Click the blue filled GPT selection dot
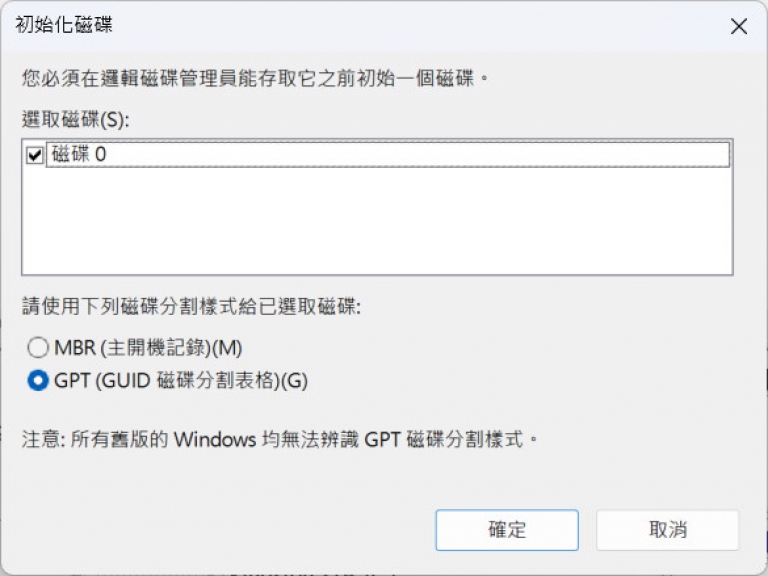Screen dimensions: 768x576 pos(38,381)
